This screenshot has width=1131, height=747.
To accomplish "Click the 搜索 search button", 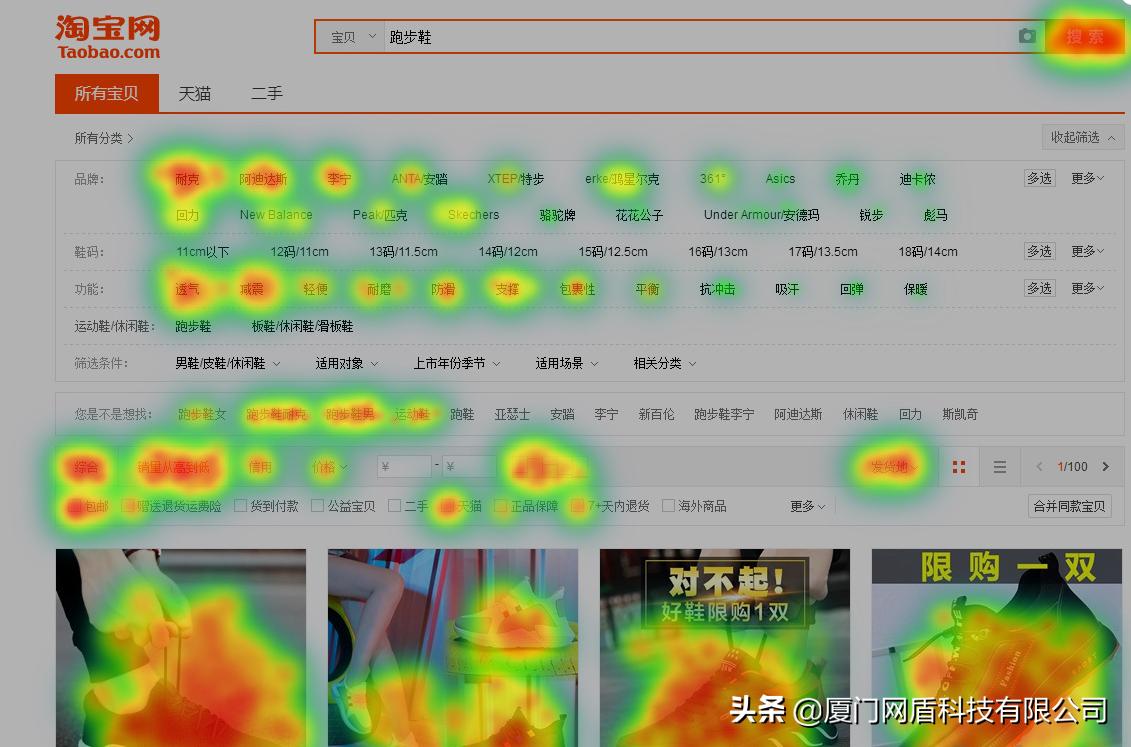I will pos(1086,36).
